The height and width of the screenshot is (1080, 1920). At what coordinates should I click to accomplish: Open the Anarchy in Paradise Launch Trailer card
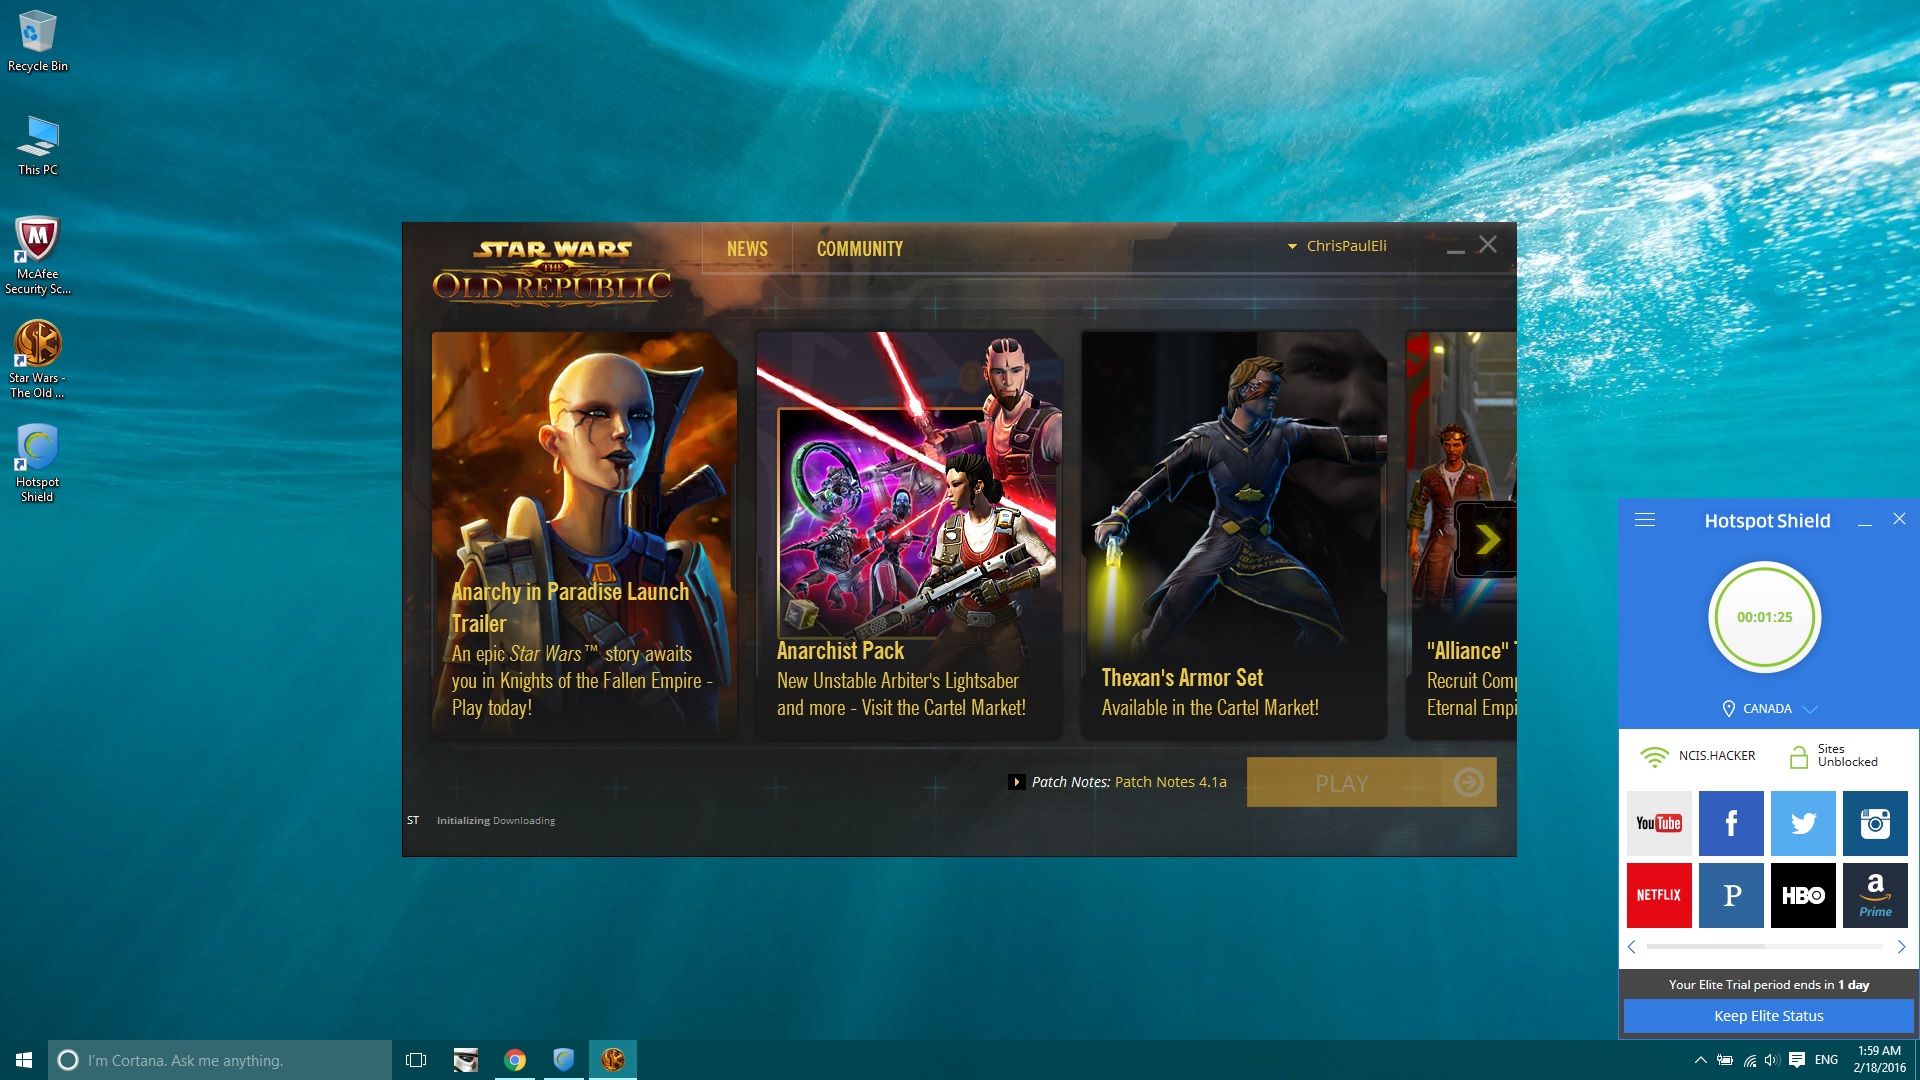tap(584, 536)
